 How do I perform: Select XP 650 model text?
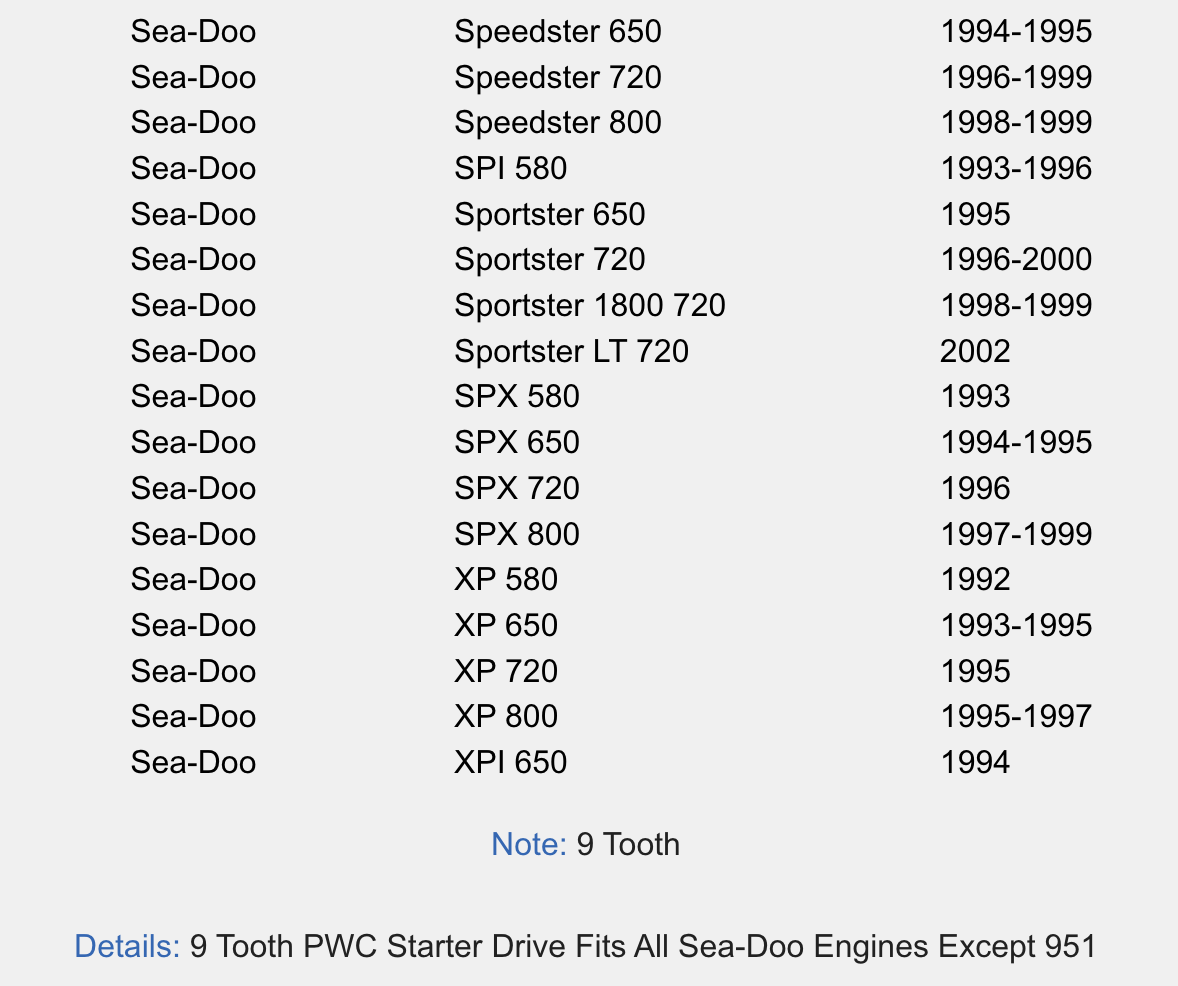point(506,625)
